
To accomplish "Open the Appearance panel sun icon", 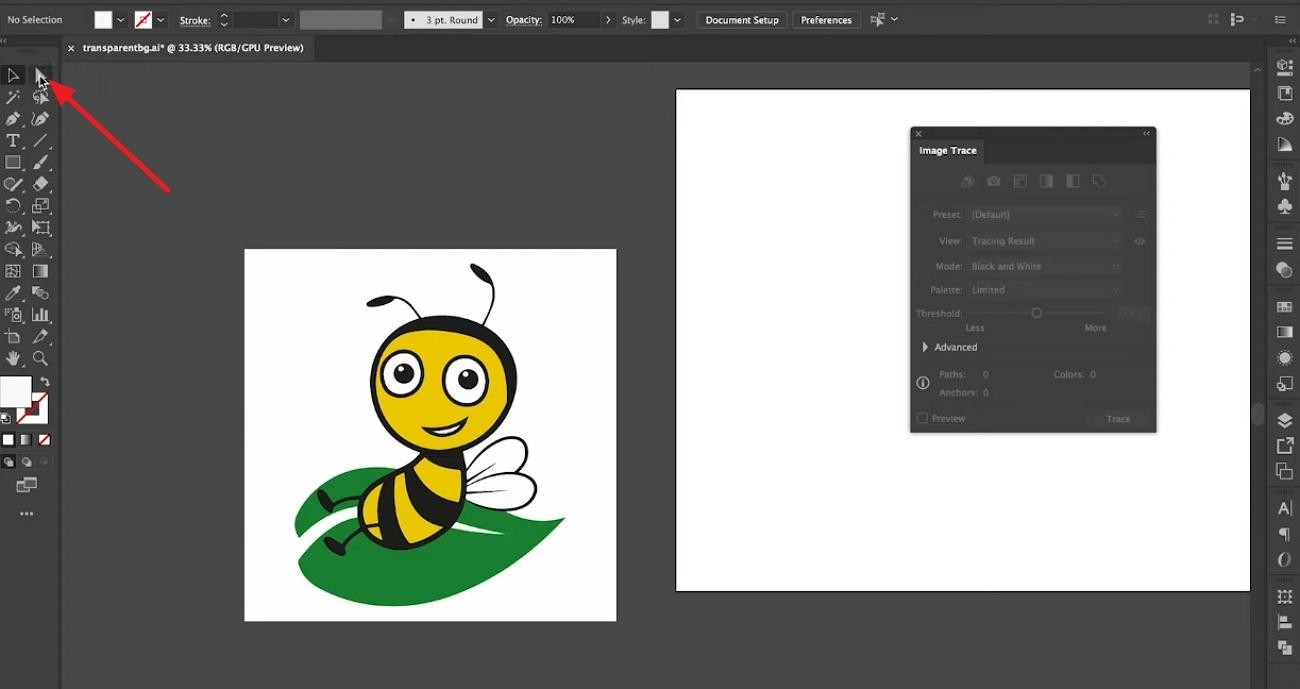I will tap(1285, 357).
